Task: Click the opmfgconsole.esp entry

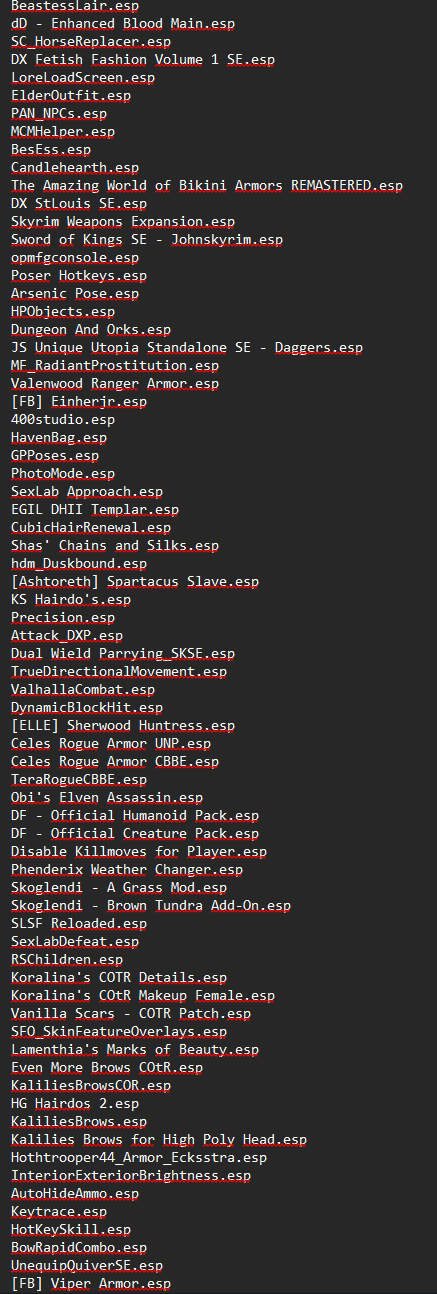Action: click(x=75, y=258)
